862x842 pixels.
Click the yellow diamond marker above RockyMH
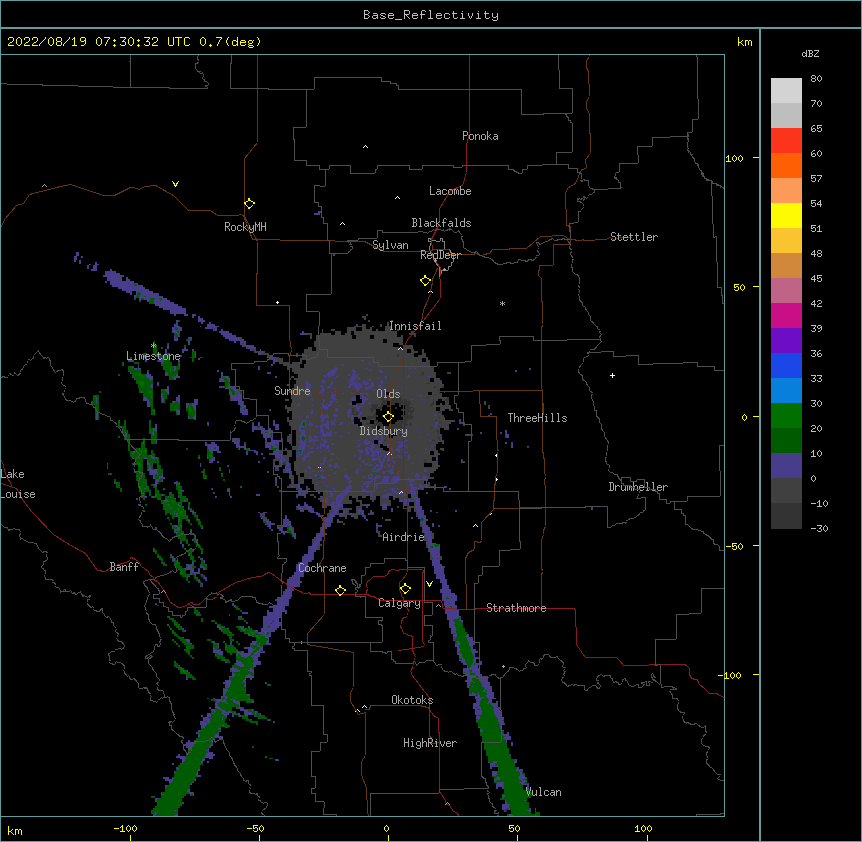(250, 204)
